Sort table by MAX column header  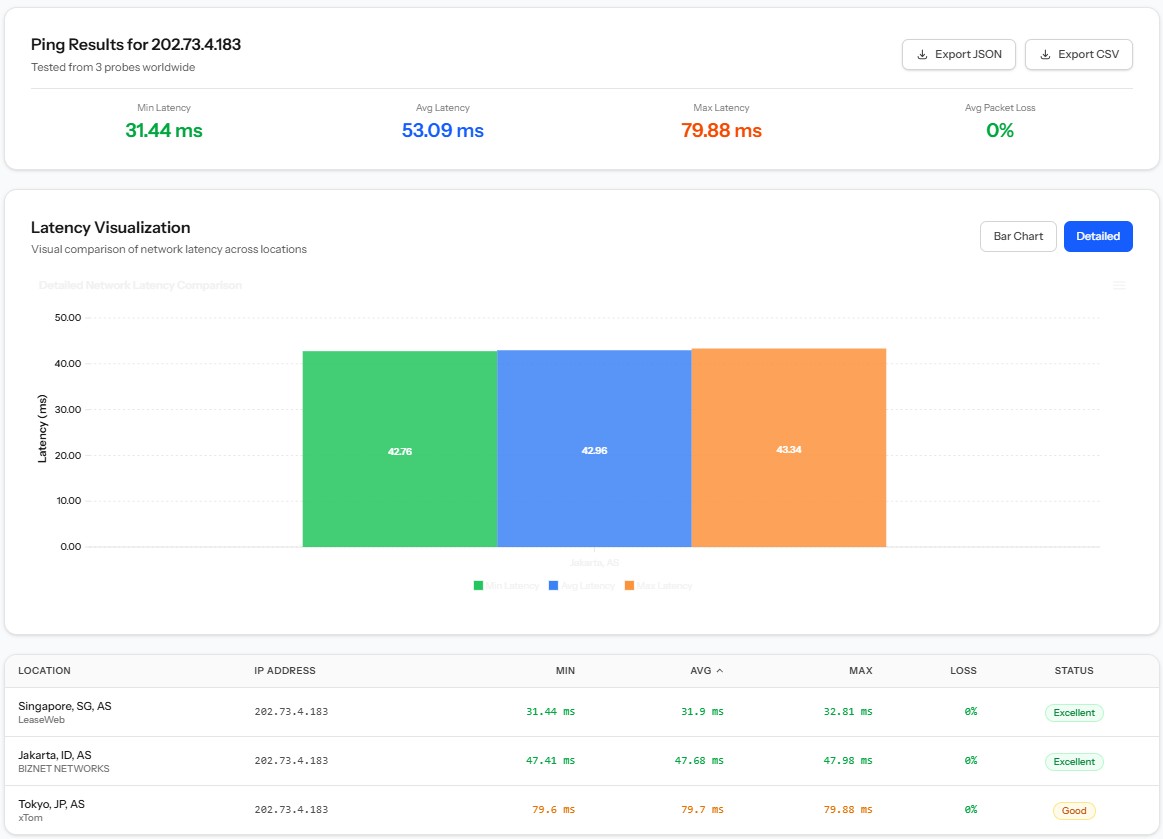pos(860,671)
